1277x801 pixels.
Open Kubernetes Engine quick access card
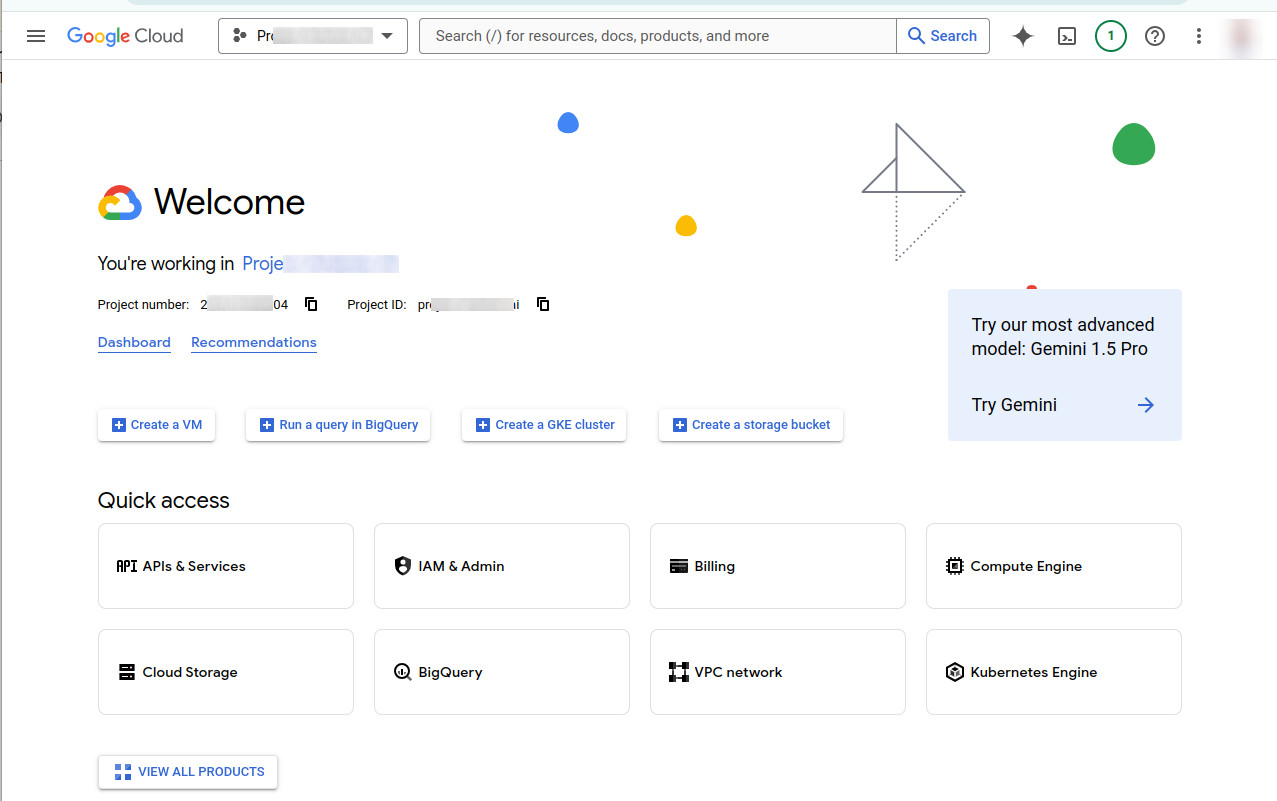coord(1054,672)
